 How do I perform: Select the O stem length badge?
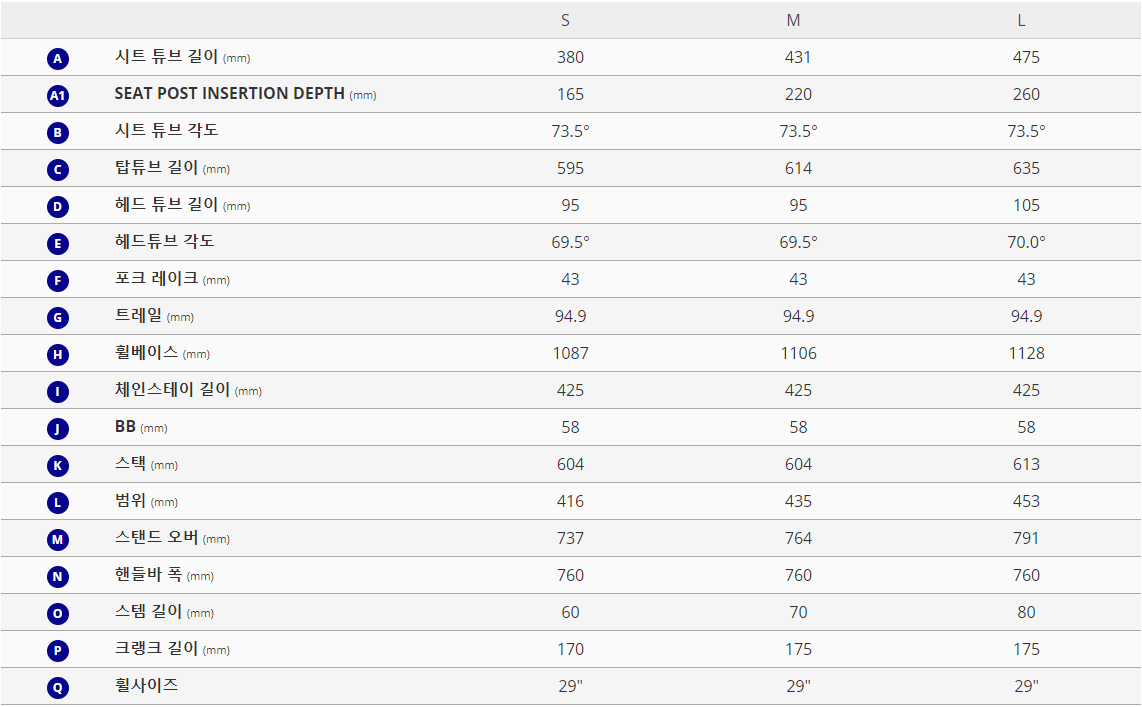click(x=58, y=614)
